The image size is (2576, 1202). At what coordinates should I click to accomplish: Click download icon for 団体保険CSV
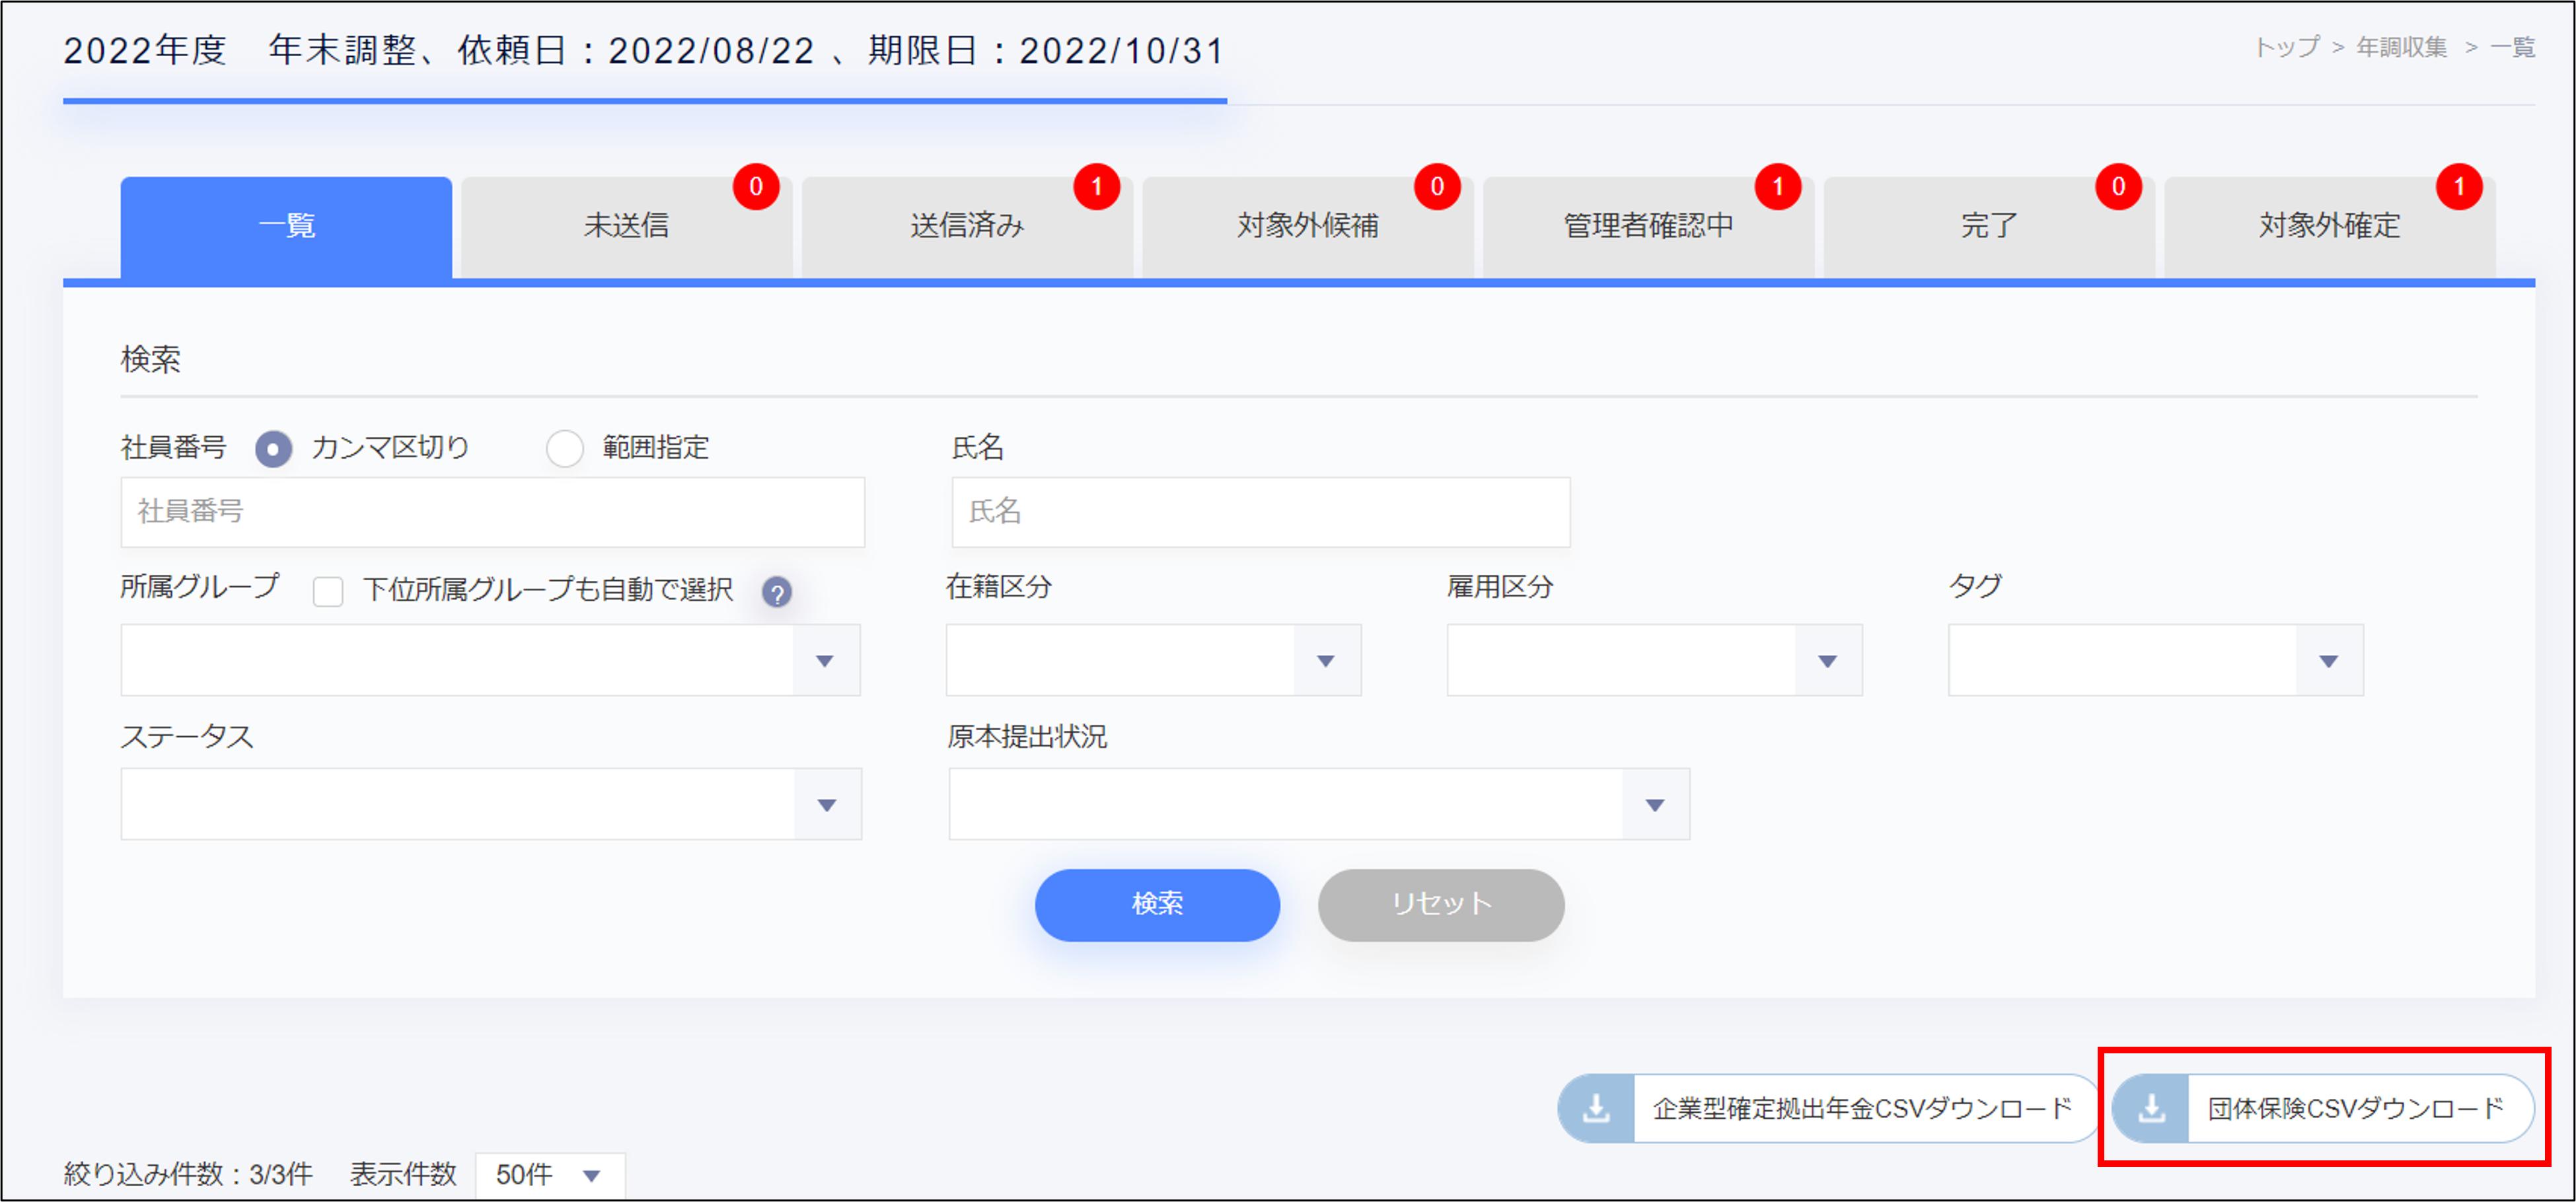[x=2151, y=1108]
